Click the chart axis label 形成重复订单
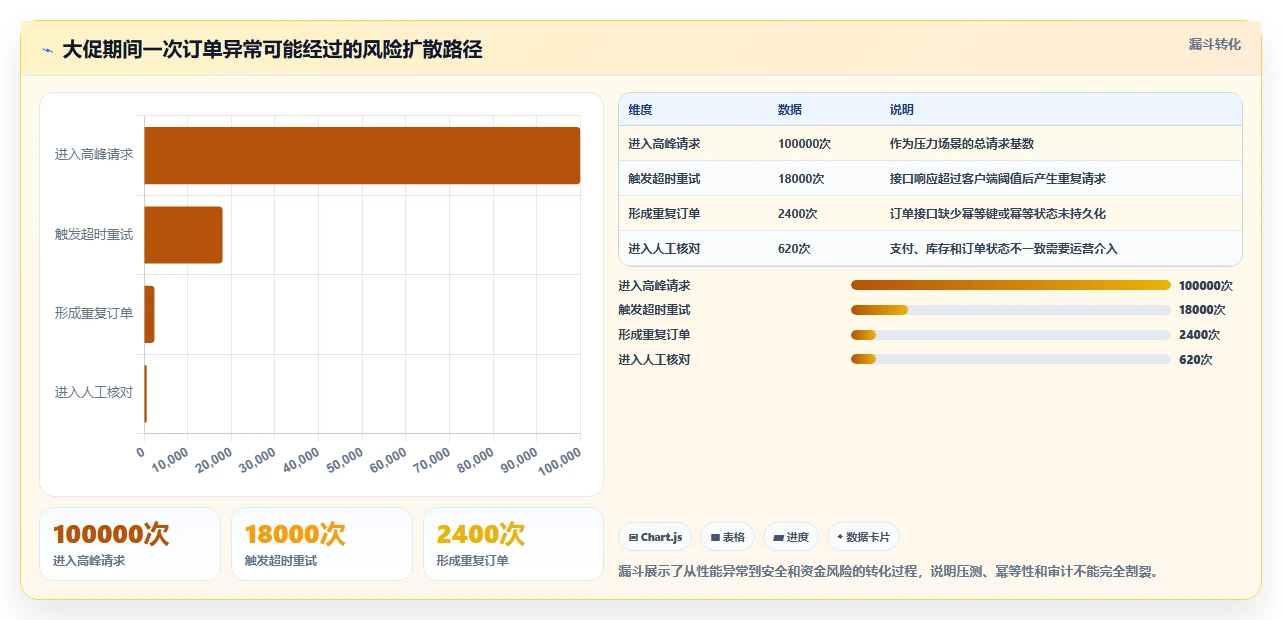This screenshot has height=620, width=1282. point(94,314)
